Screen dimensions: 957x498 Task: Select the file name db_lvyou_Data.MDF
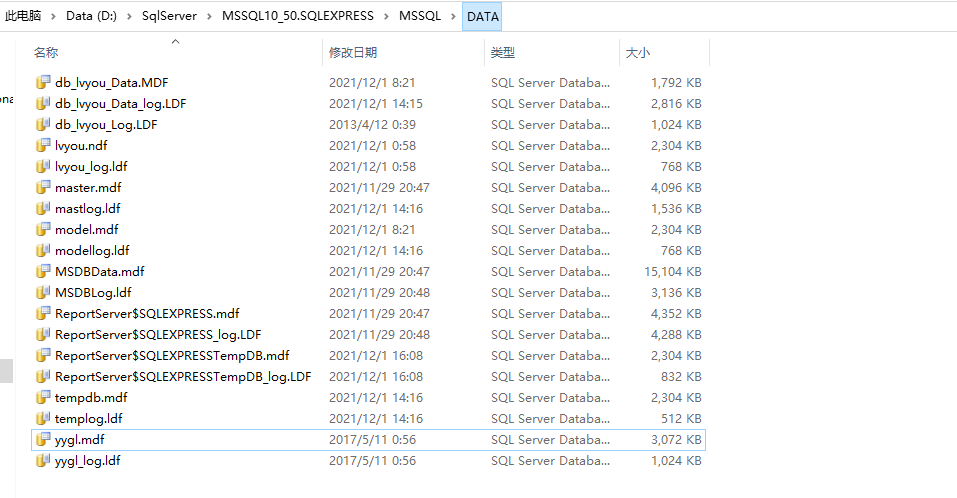[x=112, y=82]
